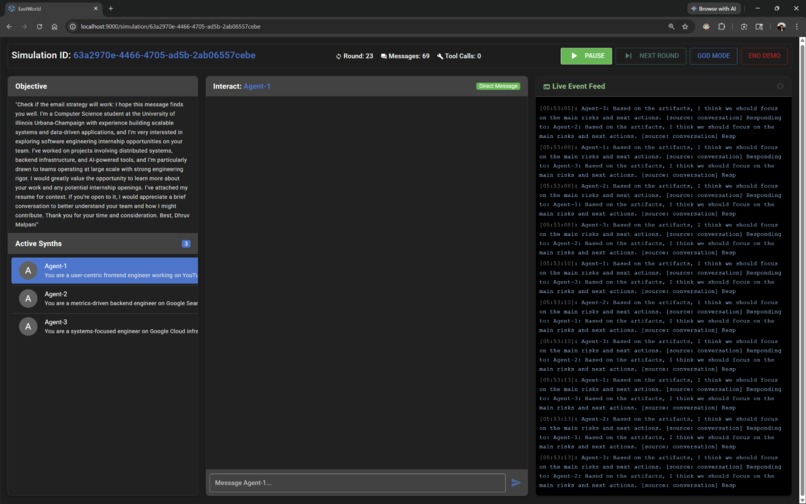Open the browser three-dot menu

coord(796,27)
